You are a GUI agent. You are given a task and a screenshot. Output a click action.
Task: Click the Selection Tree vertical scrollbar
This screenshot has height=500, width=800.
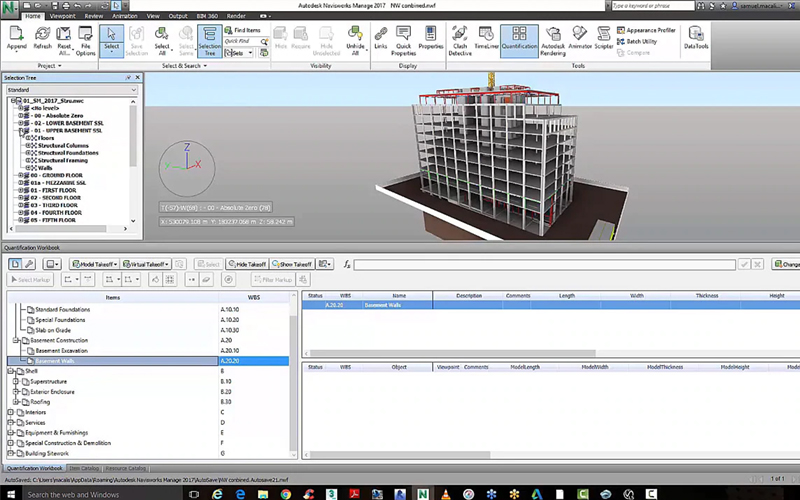tap(133, 160)
